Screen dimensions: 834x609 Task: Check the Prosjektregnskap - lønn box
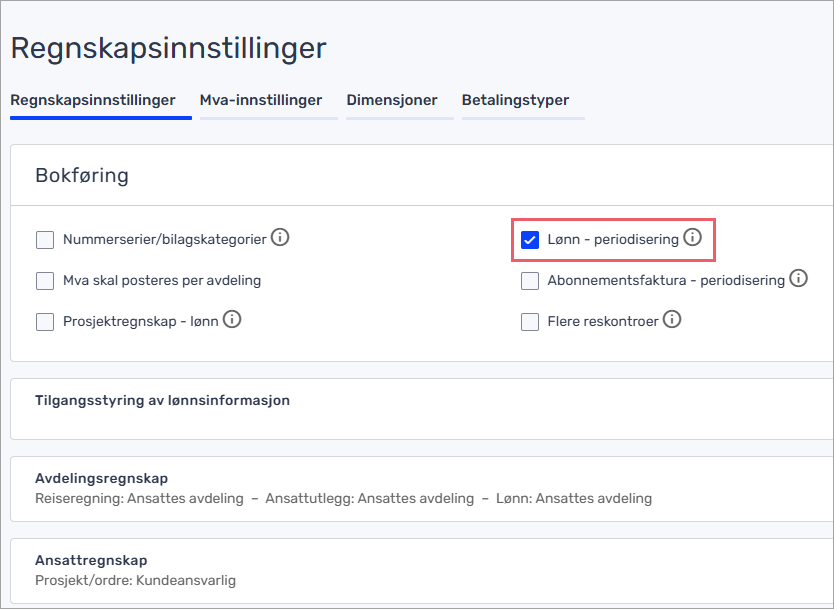tap(45, 322)
